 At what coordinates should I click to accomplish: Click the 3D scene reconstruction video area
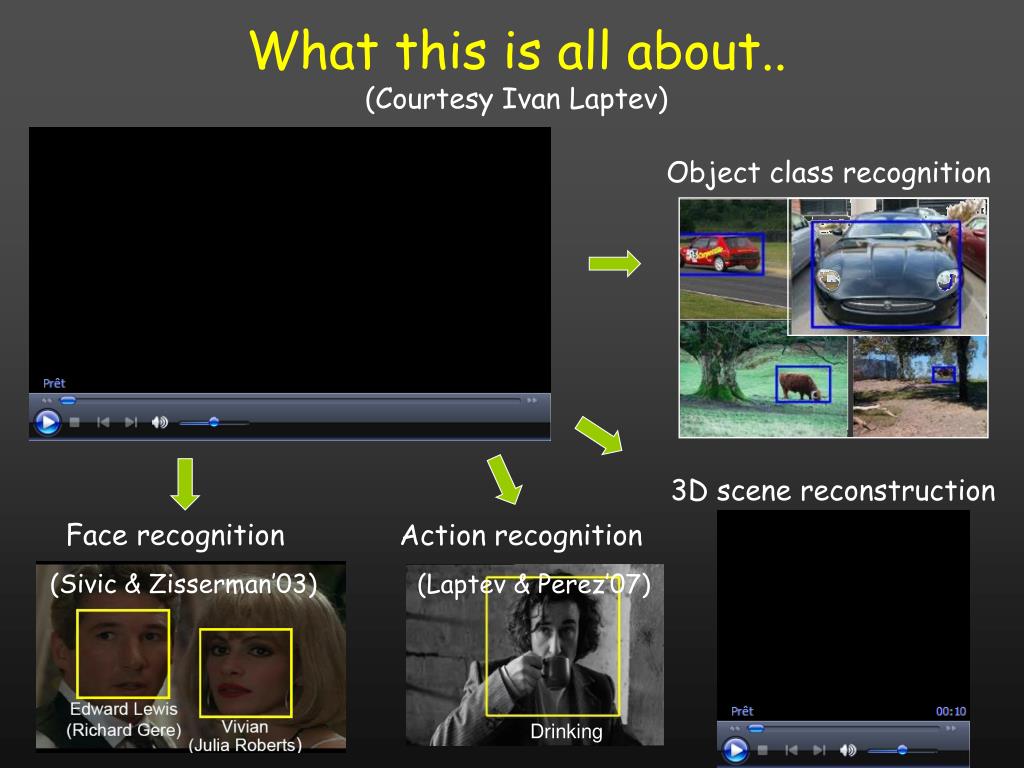[x=843, y=615]
